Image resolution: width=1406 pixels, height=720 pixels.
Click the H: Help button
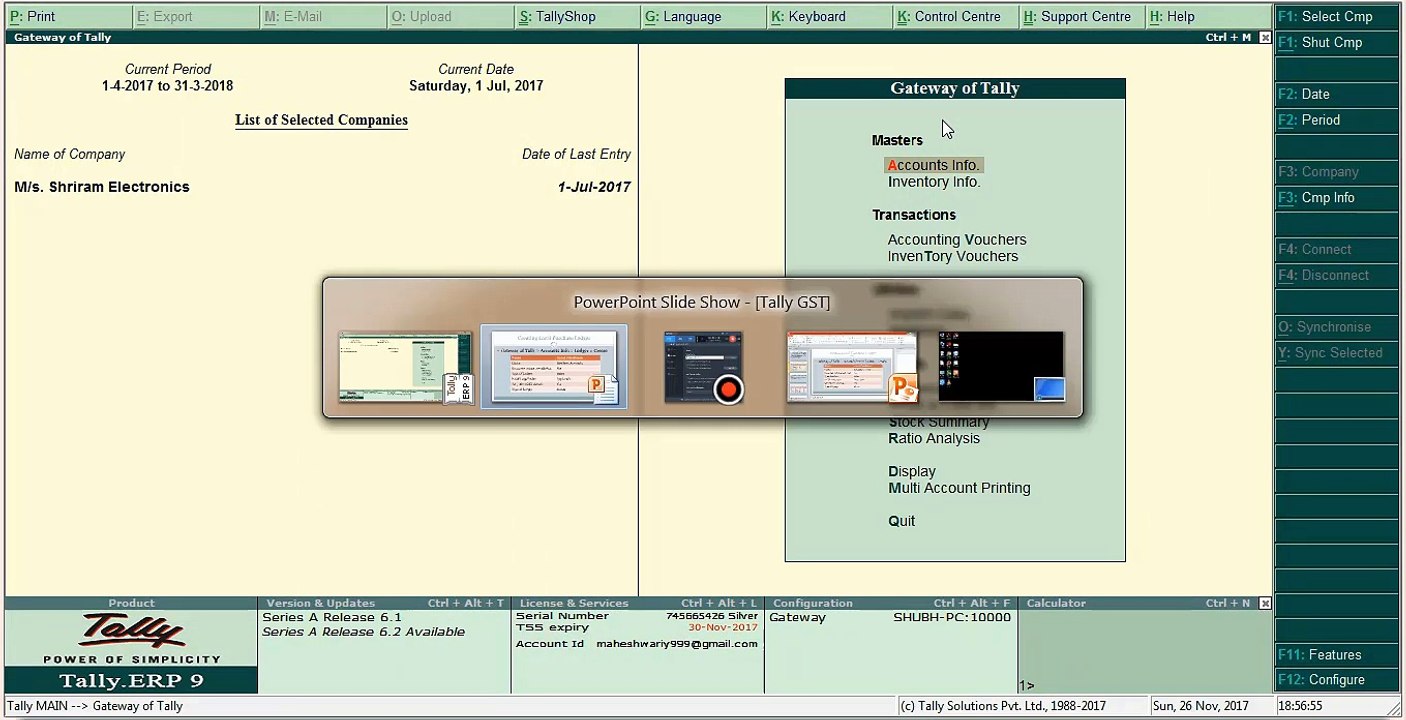click(x=1209, y=16)
